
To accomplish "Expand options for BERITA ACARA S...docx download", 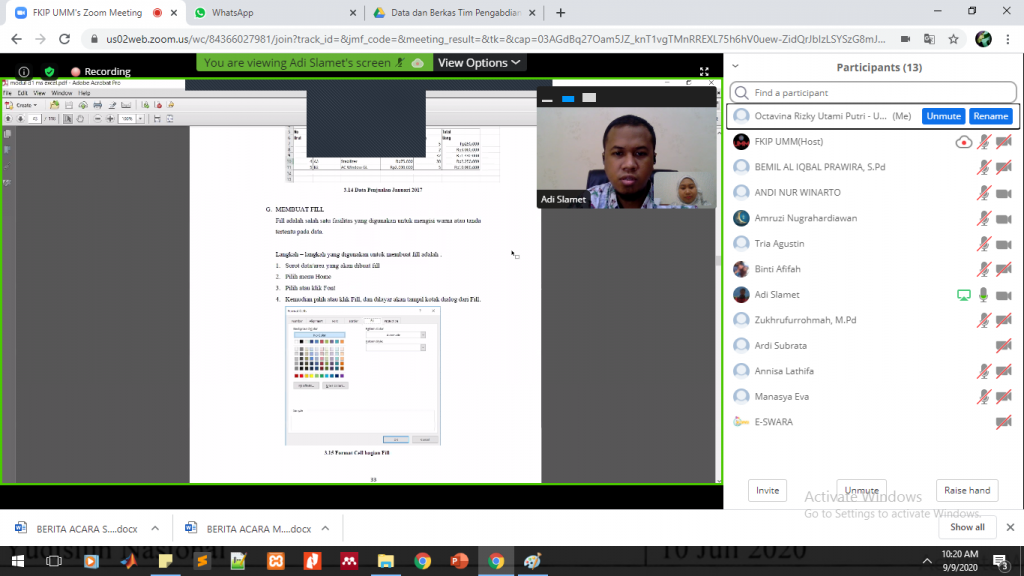I will [x=155, y=527].
